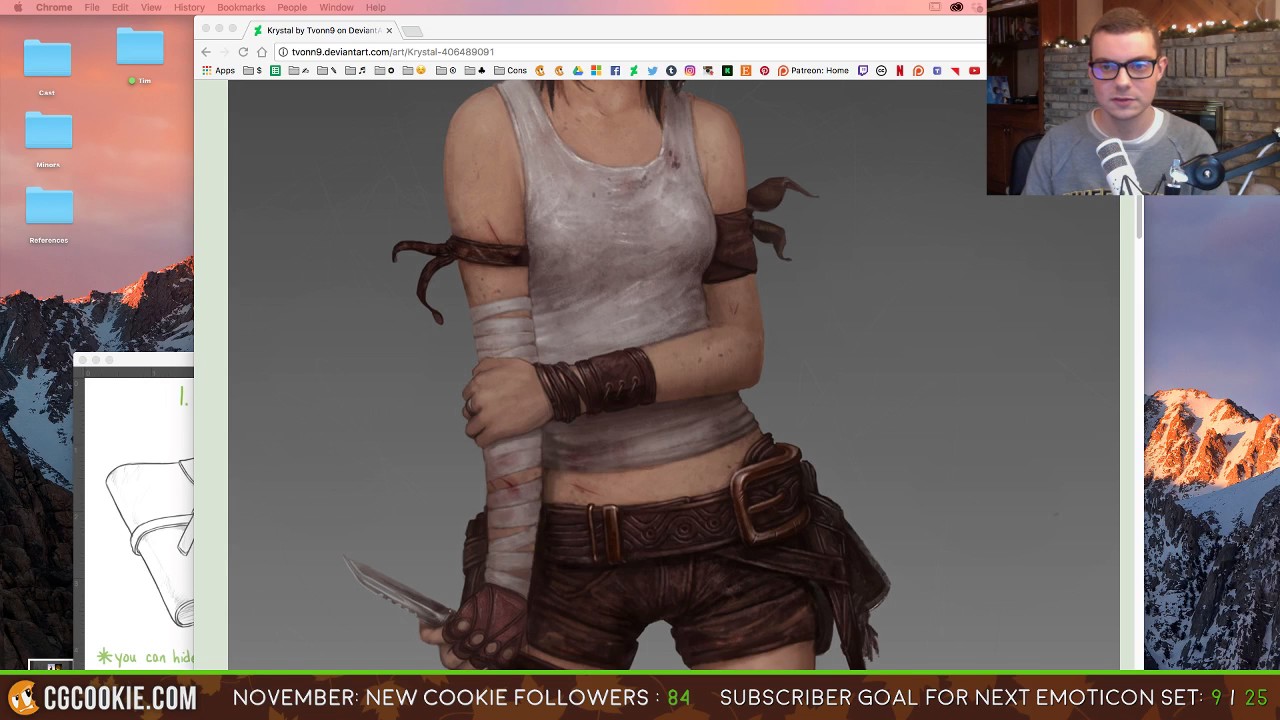1280x720 pixels.
Task: Select the 'Minors' desktop folder
Action: tap(48, 138)
